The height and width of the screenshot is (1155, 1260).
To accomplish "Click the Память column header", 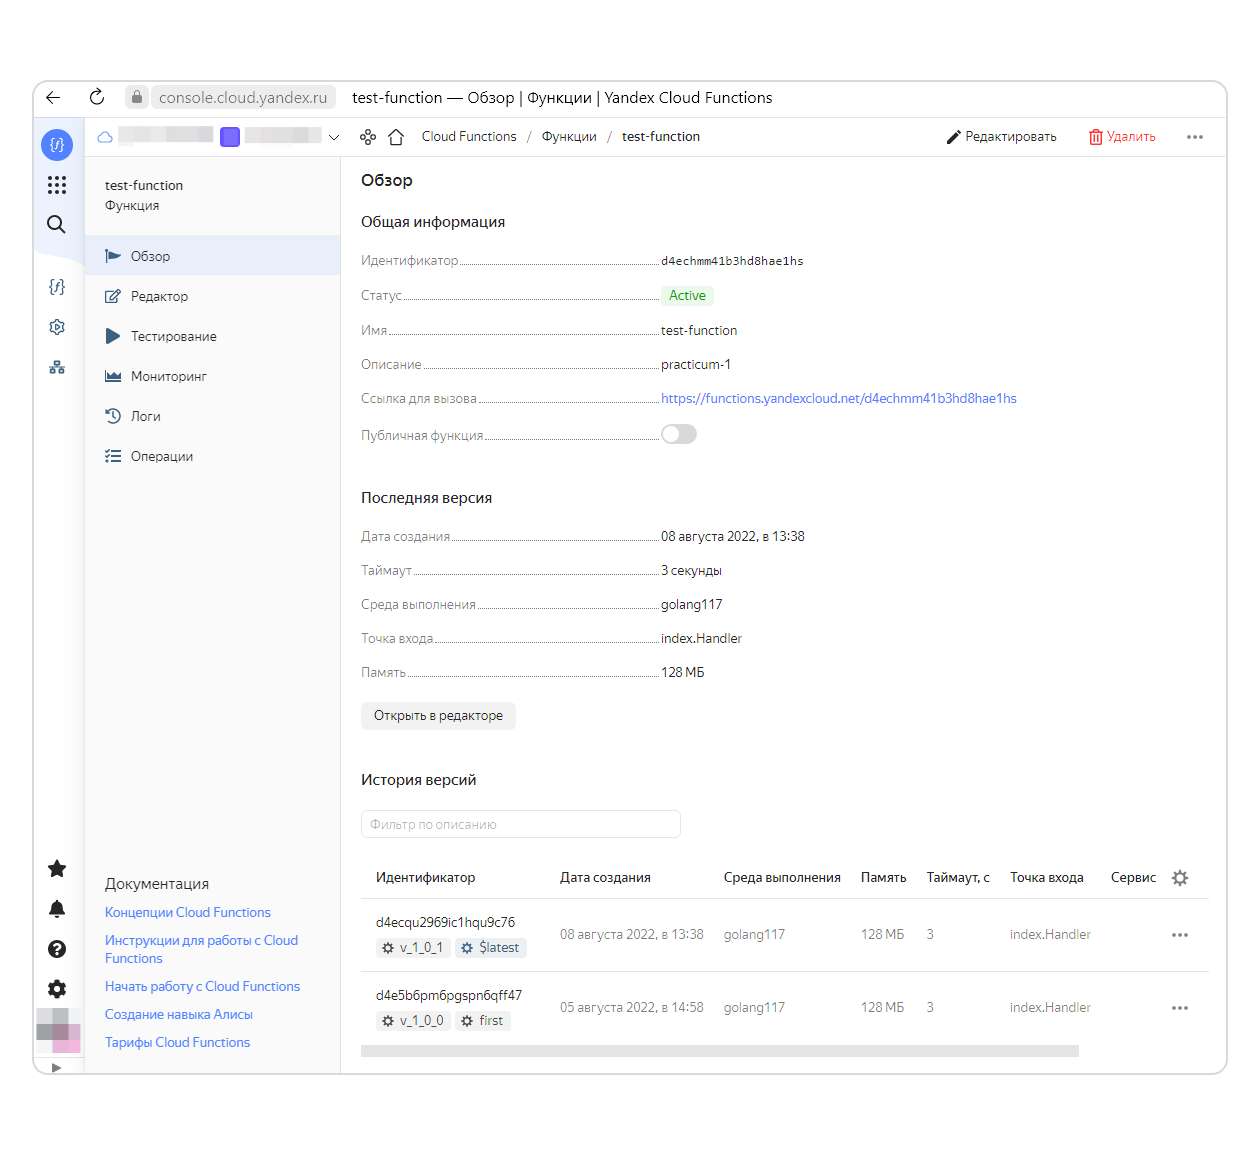I will (884, 878).
